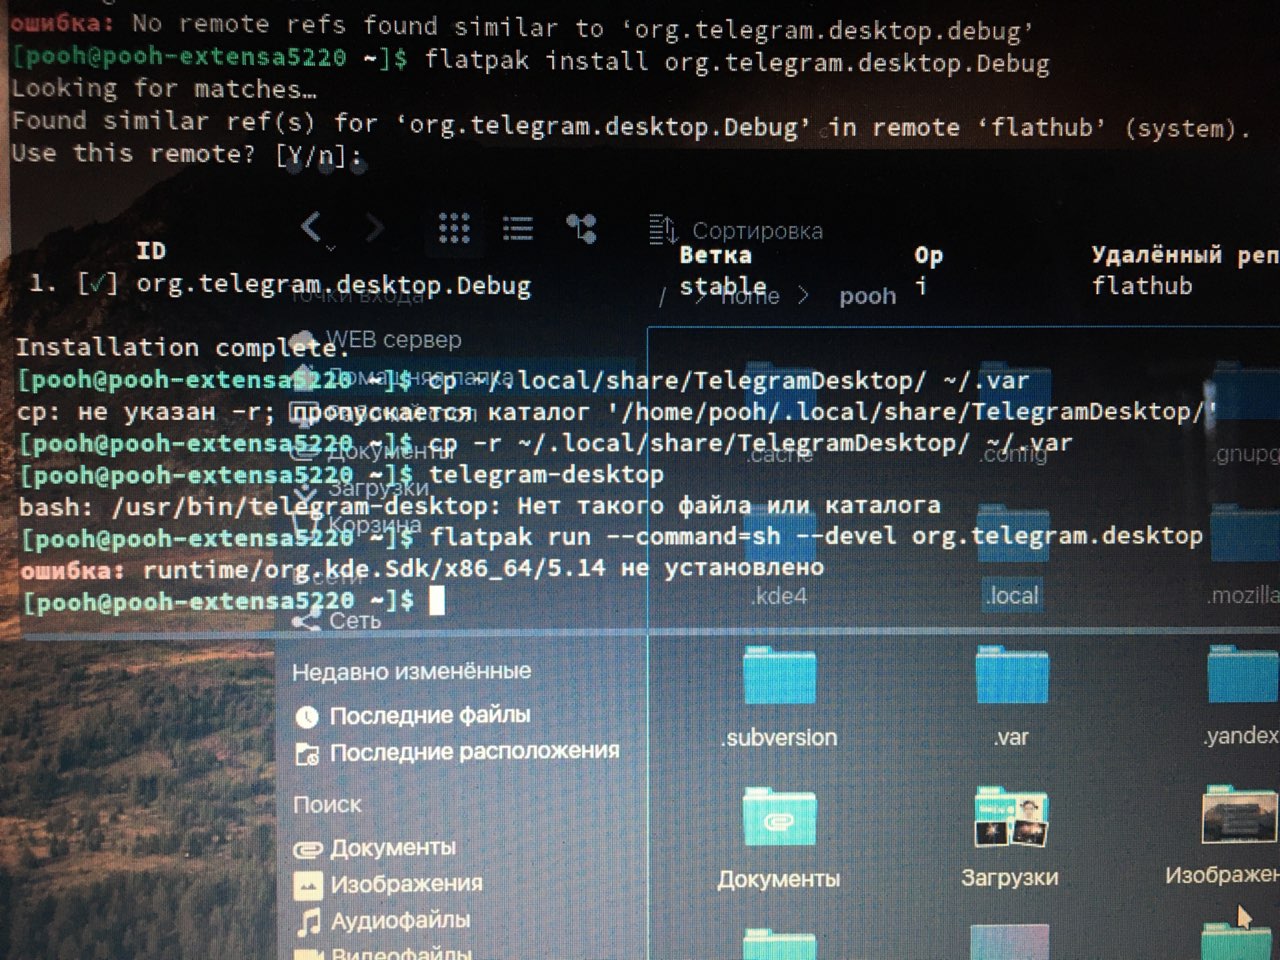Click the 'Installation complete.' terminal line
The height and width of the screenshot is (960, 1280).
(180, 347)
